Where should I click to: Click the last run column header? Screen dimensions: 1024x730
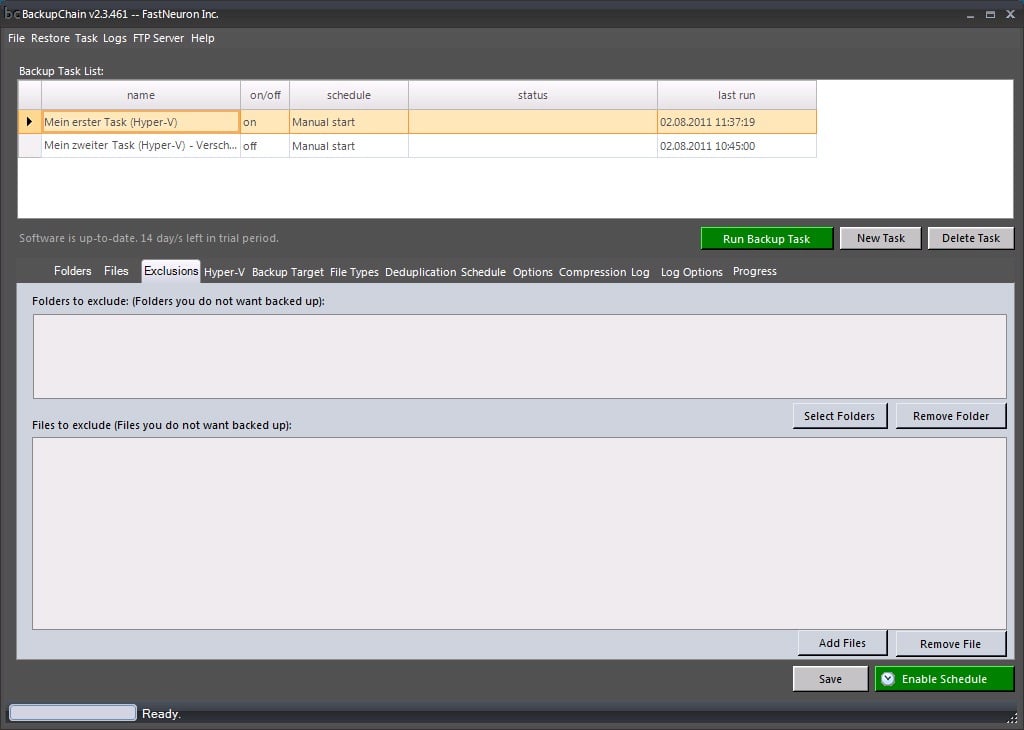click(x=737, y=95)
